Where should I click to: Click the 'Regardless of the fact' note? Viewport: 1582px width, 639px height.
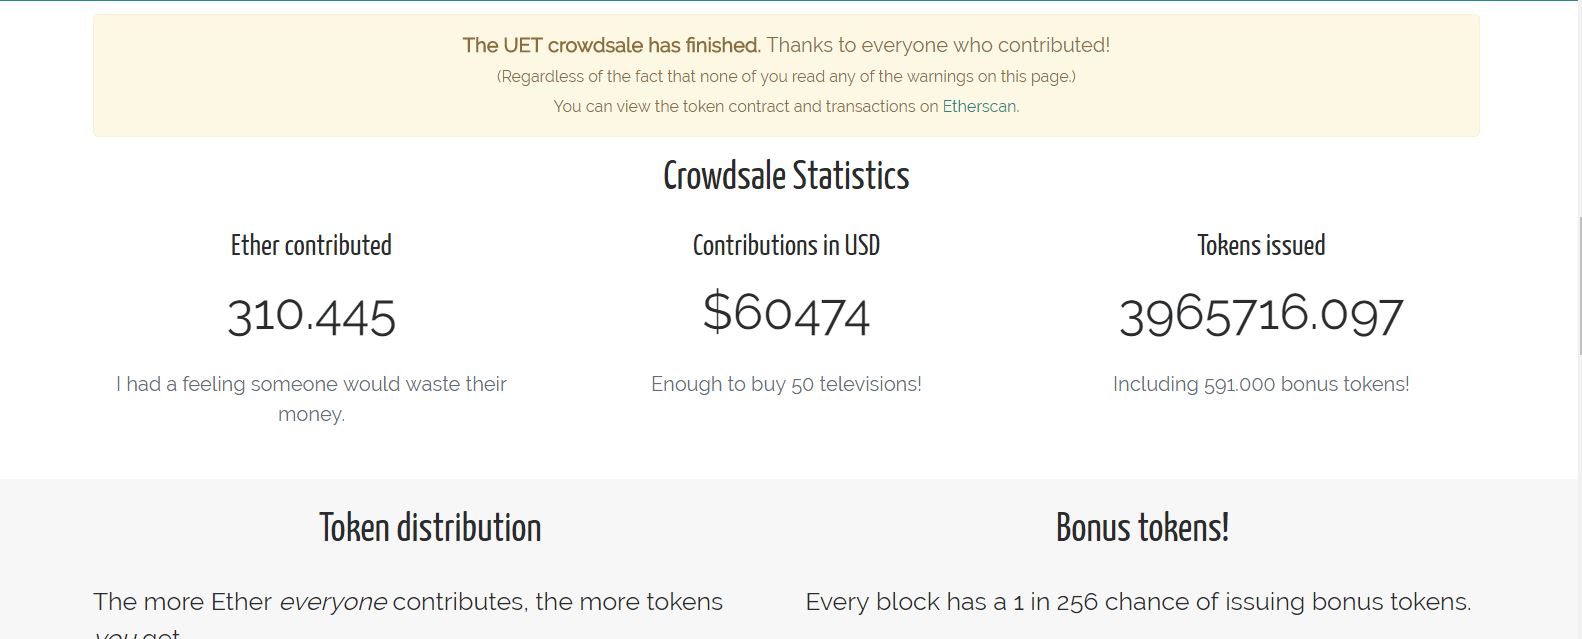[x=786, y=76]
